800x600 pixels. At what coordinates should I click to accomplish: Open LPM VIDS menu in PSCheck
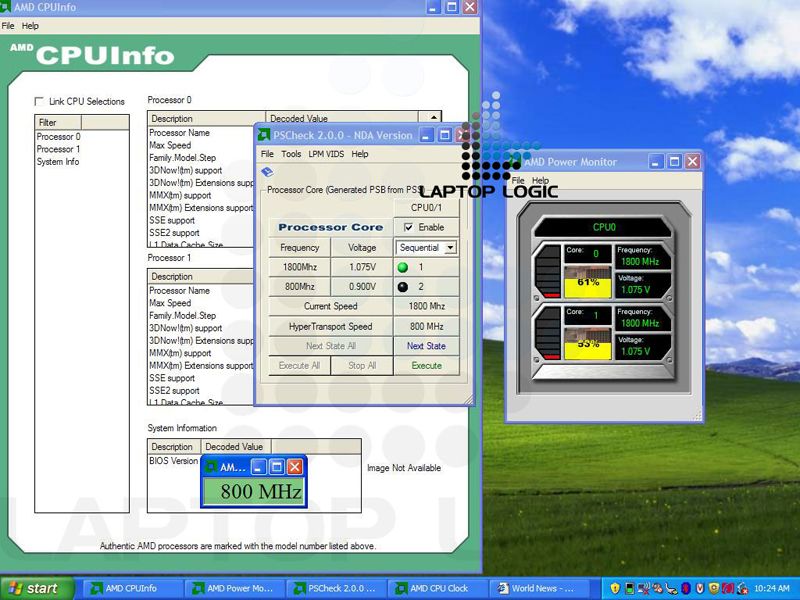pyautogui.click(x=326, y=154)
